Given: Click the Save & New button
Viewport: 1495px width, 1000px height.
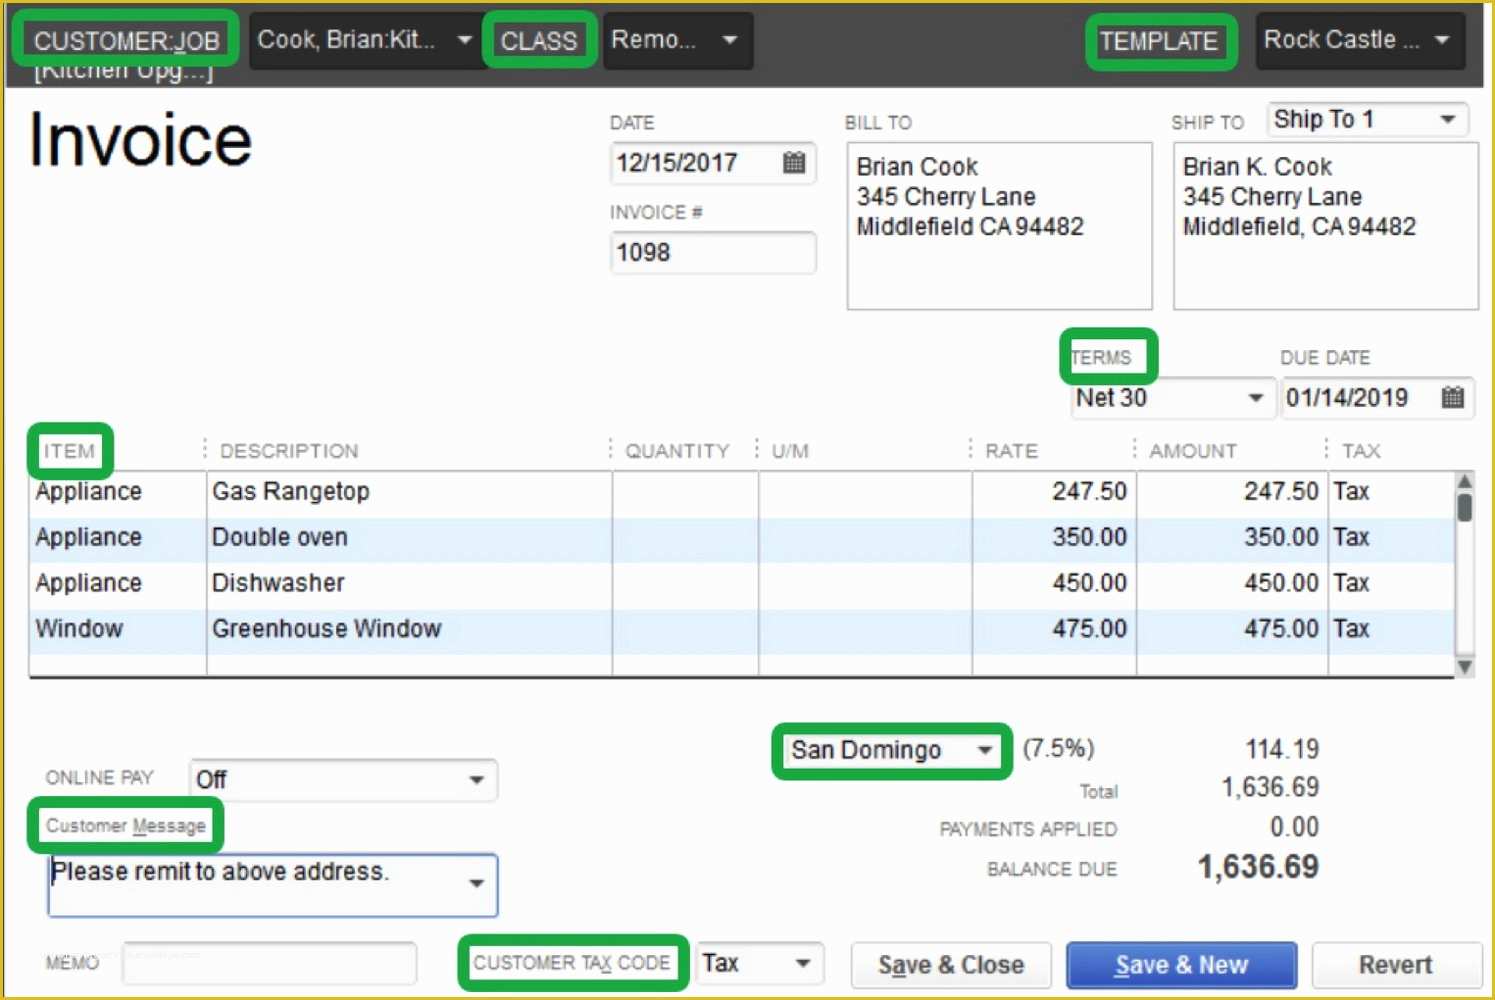Looking at the screenshot, I should (1181, 964).
